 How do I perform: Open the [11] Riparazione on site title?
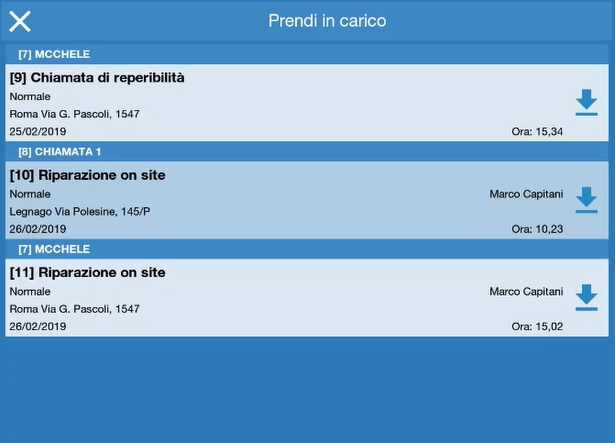click(87, 272)
